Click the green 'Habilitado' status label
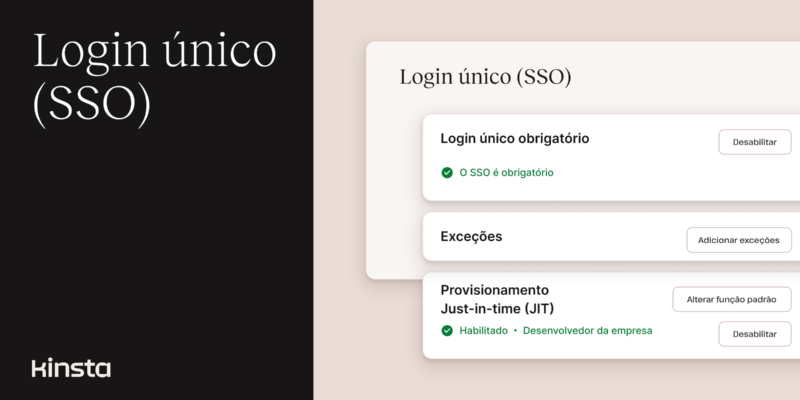Viewport: 800px width, 400px height. (x=484, y=331)
